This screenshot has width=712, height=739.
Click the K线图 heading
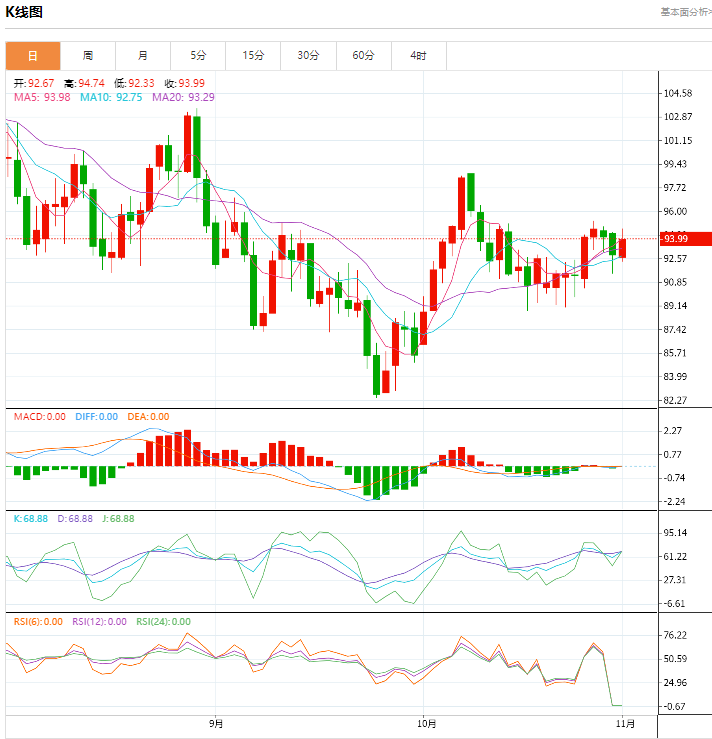pos(24,12)
